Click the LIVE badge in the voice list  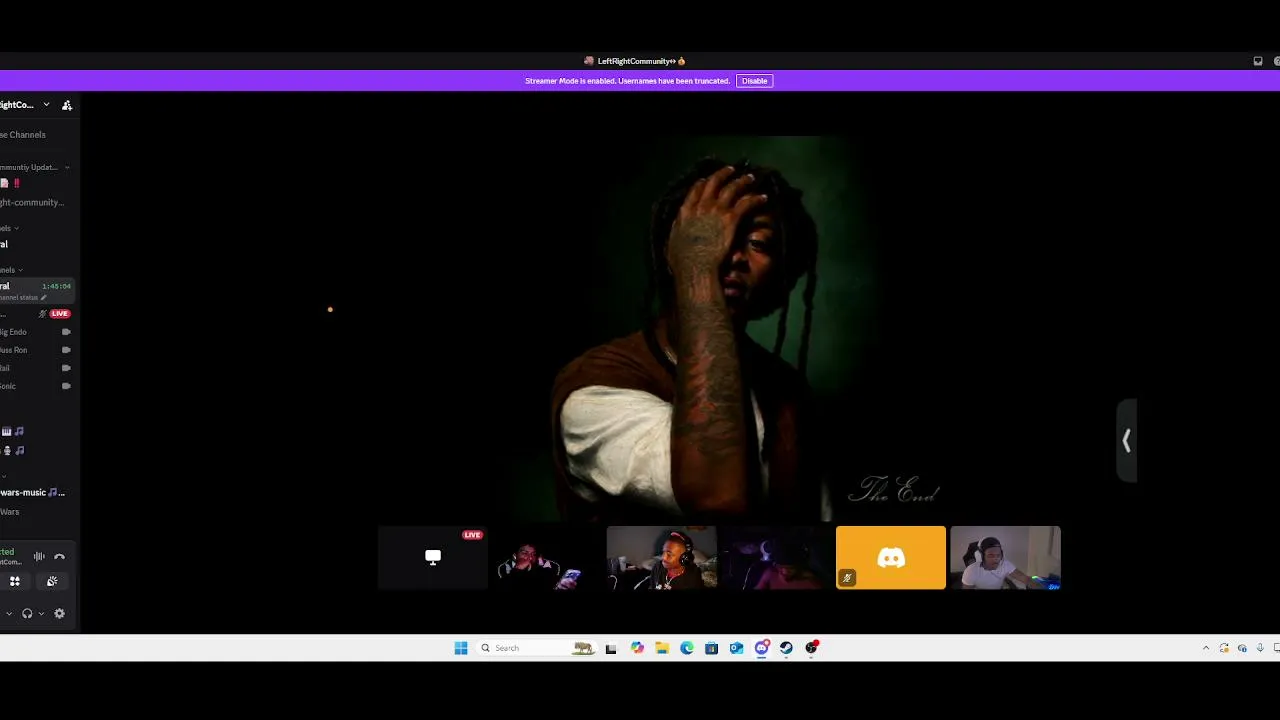[x=60, y=314]
